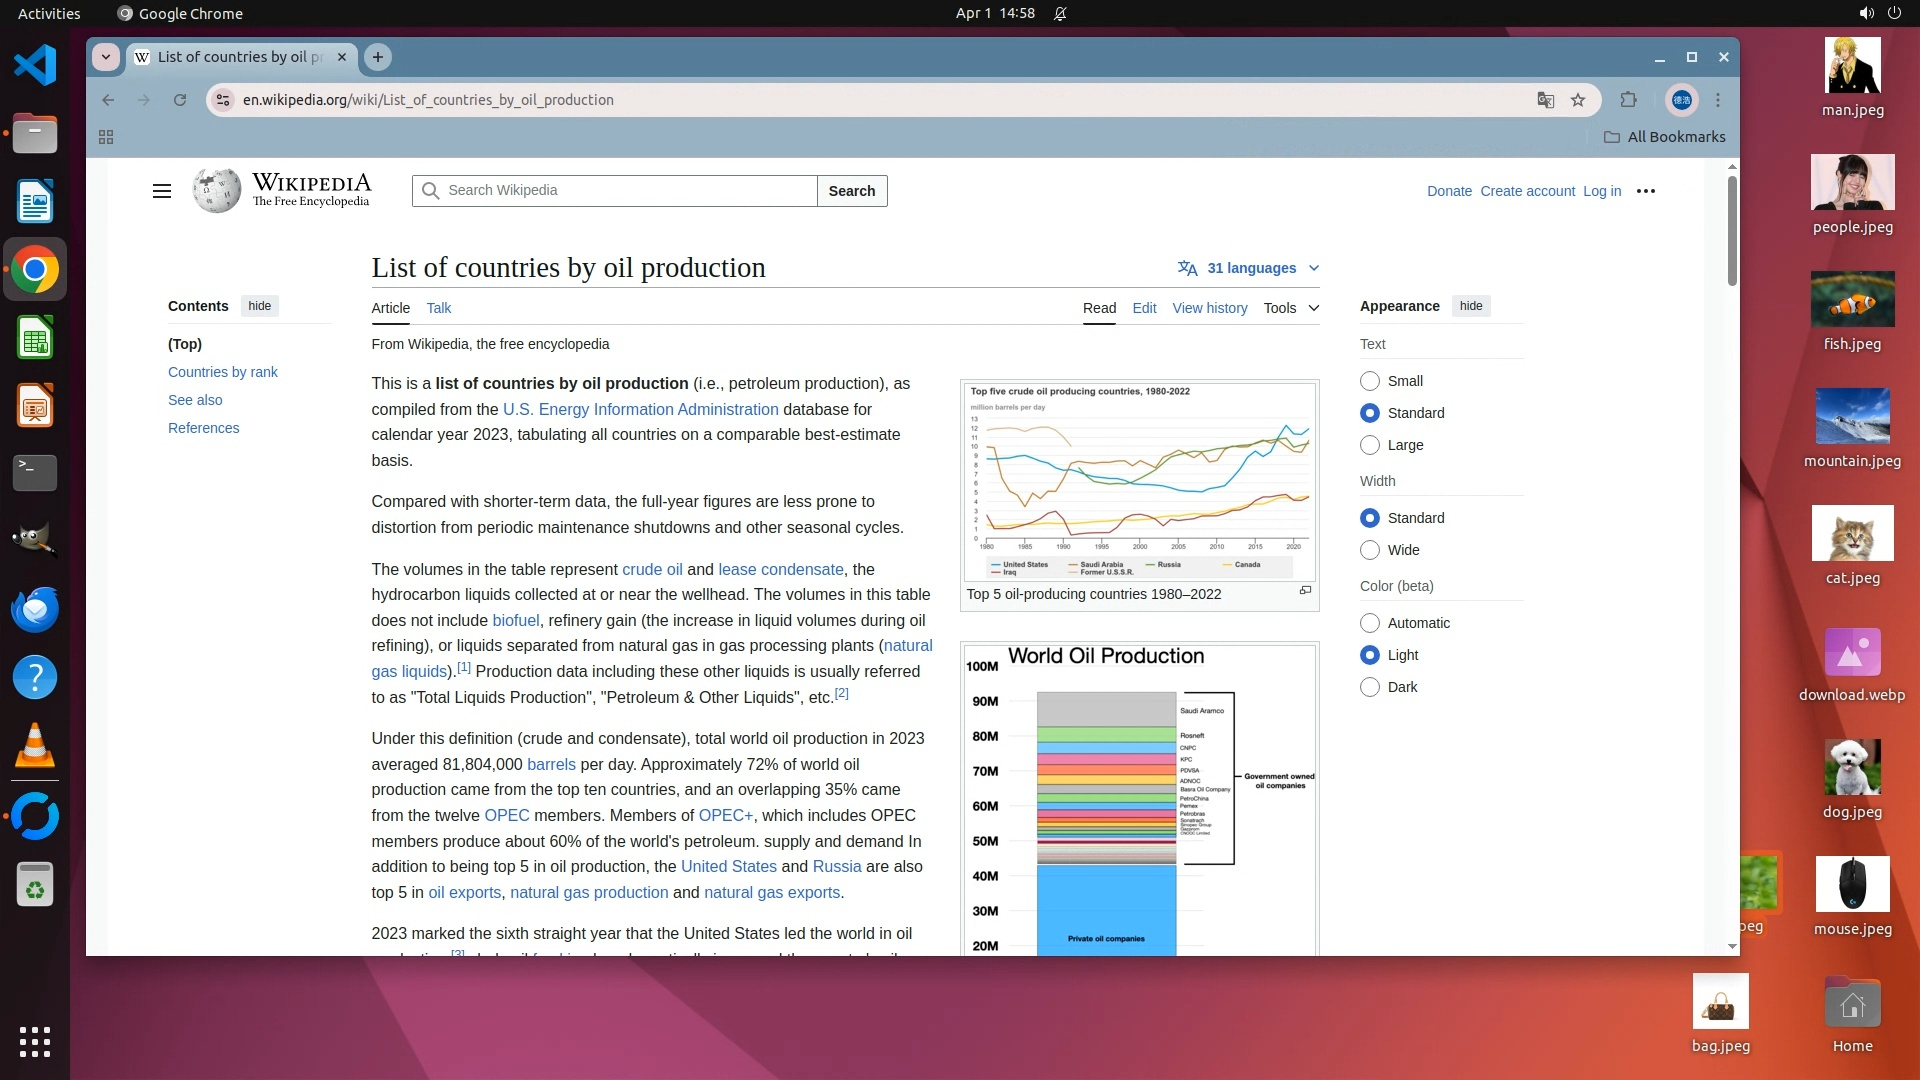Select Dark color mode
The height and width of the screenshot is (1080, 1920).
(1370, 687)
